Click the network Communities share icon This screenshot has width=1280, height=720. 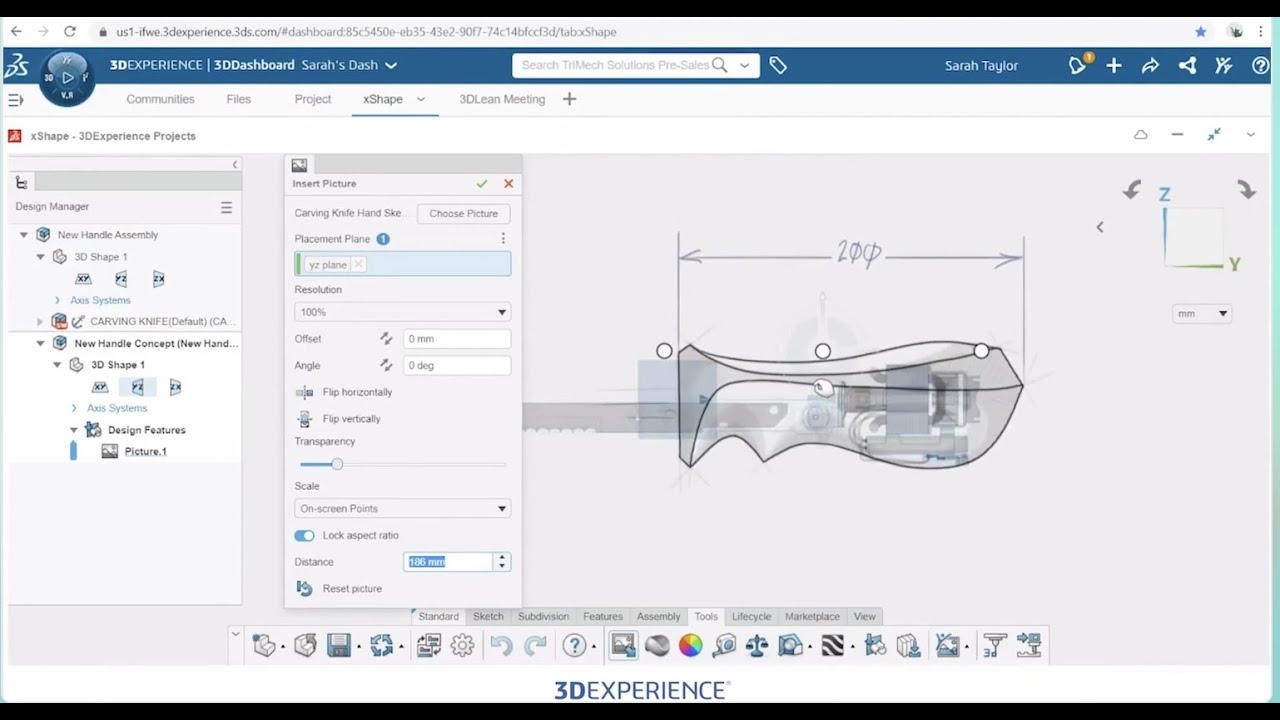(1187, 65)
